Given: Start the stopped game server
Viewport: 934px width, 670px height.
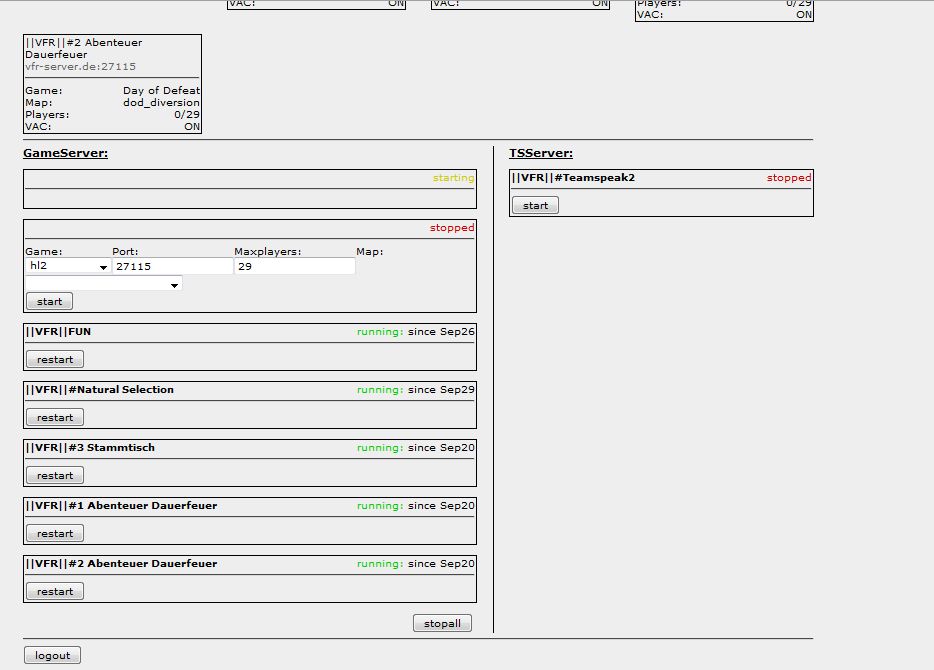Looking at the screenshot, I should [x=49, y=301].
